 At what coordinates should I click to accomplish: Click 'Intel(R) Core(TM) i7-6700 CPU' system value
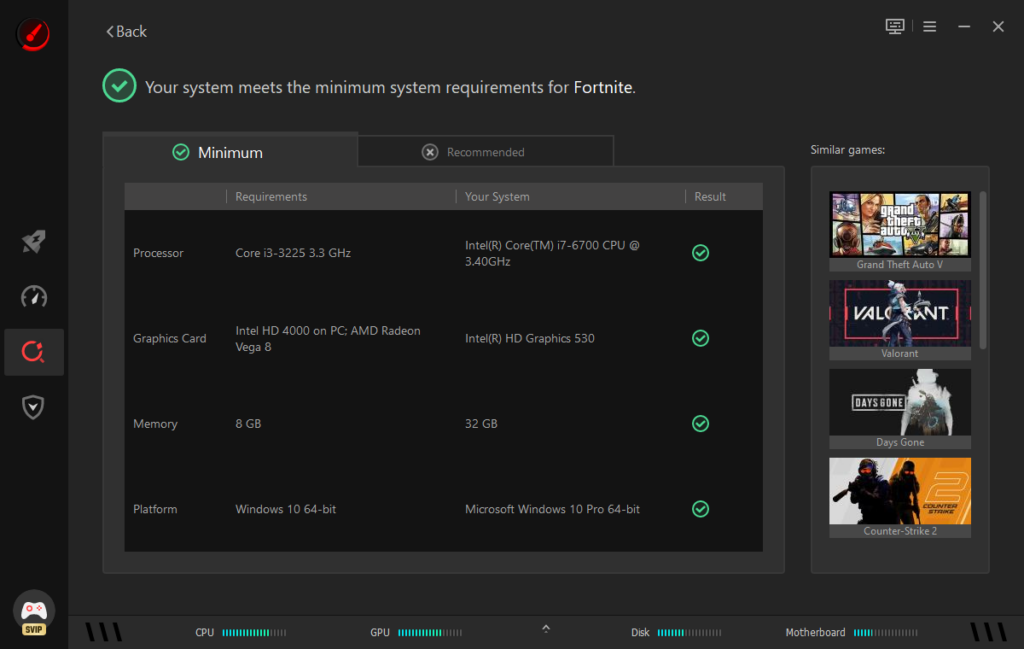[552, 253]
